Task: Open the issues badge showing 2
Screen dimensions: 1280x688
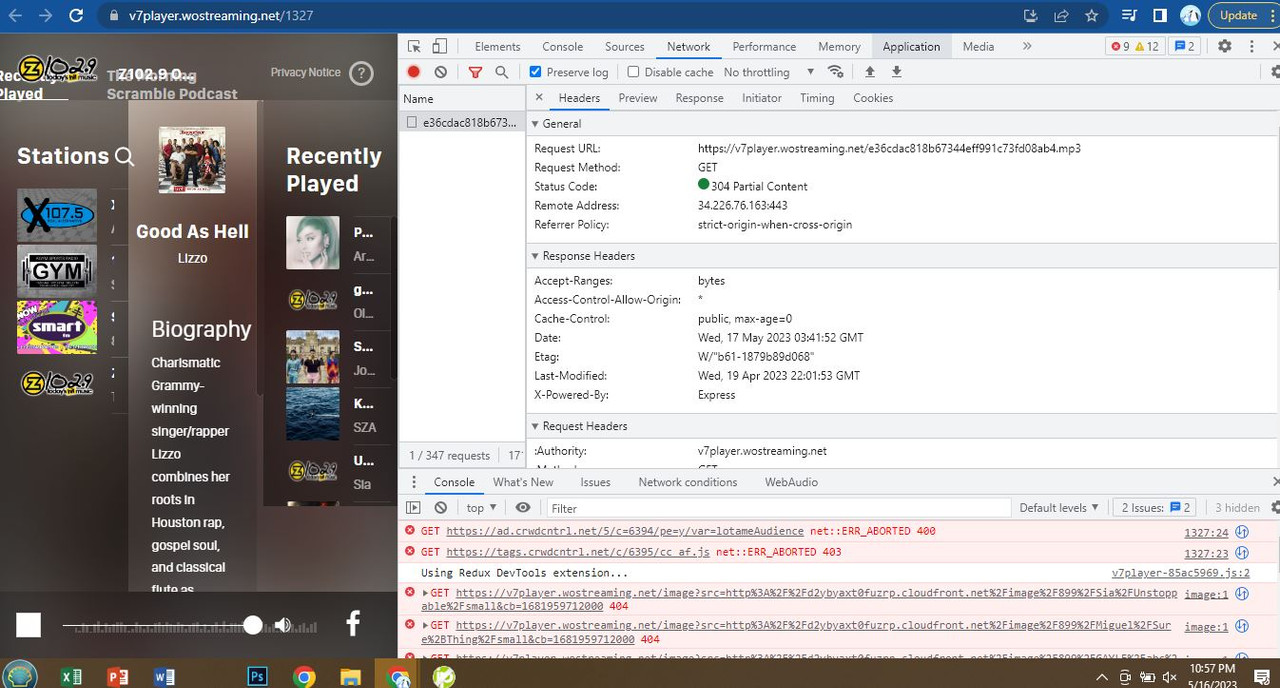Action: 1185,46
